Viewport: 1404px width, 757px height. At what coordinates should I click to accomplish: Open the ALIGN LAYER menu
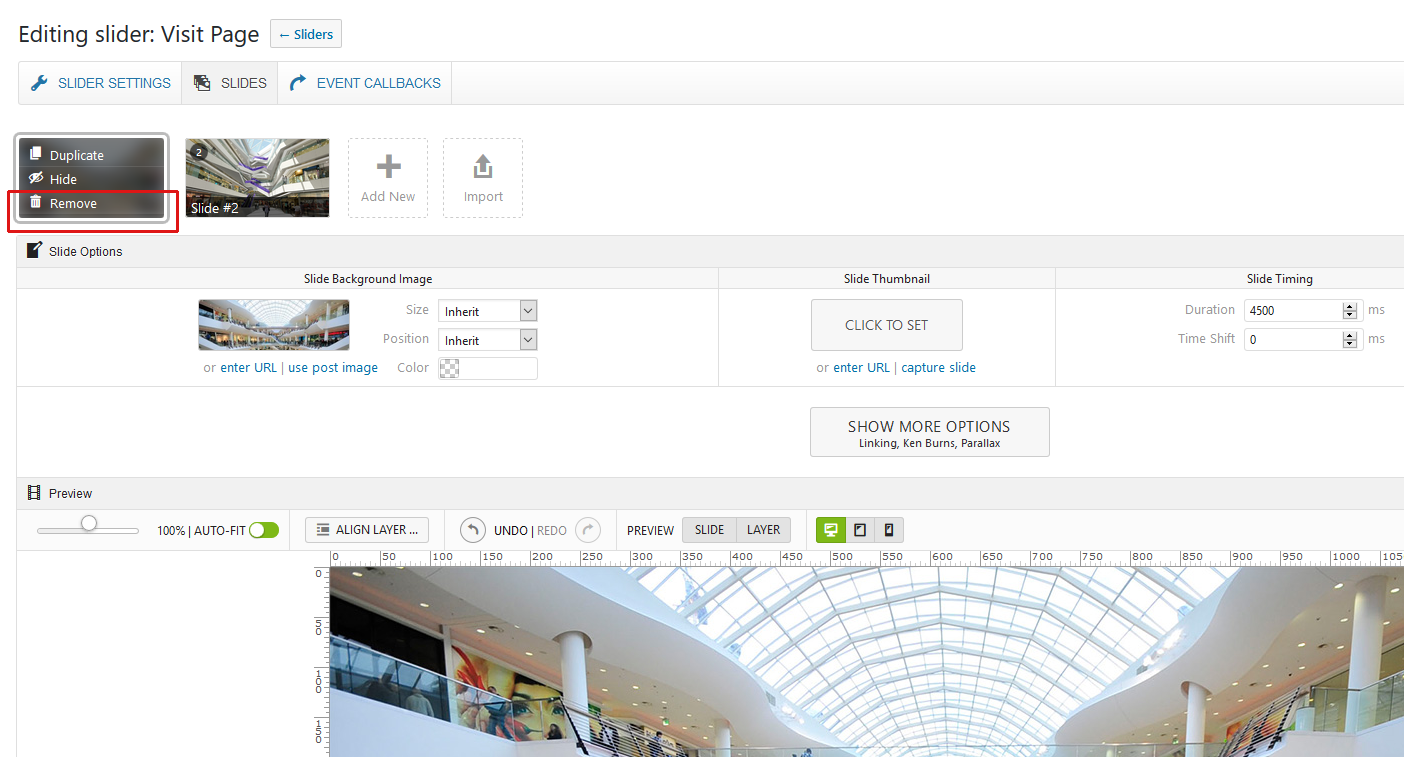(x=367, y=530)
